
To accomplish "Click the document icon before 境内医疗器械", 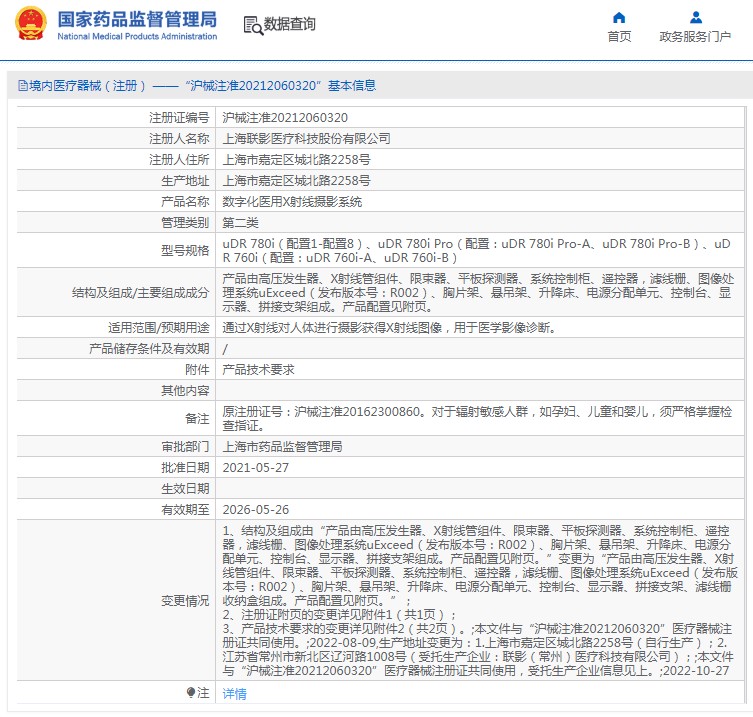I will [23, 85].
